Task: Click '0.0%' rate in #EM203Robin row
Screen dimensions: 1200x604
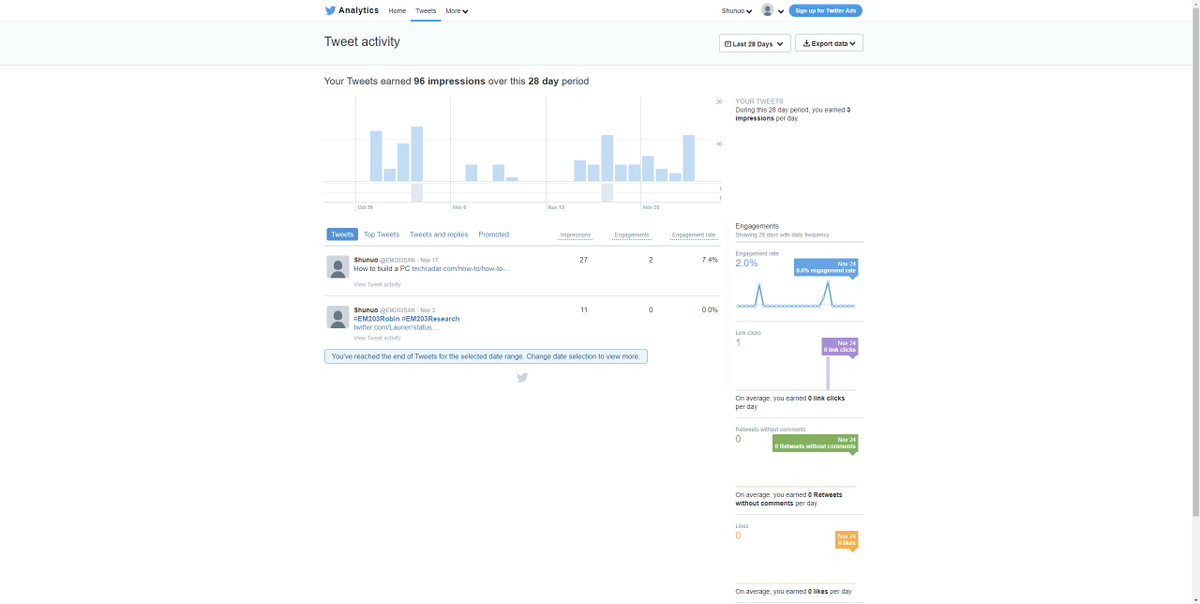Action: coord(710,310)
